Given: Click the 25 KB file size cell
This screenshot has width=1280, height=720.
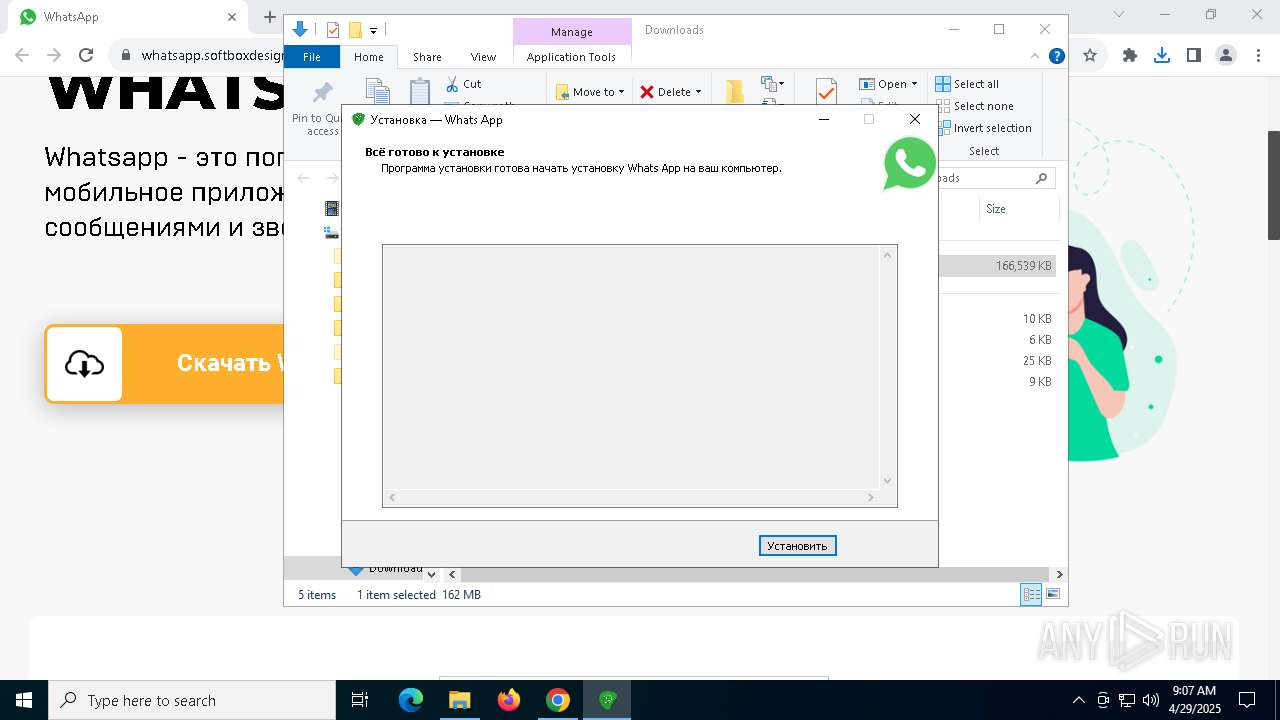Looking at the screenshot, I should click(x=1037, y=361).
